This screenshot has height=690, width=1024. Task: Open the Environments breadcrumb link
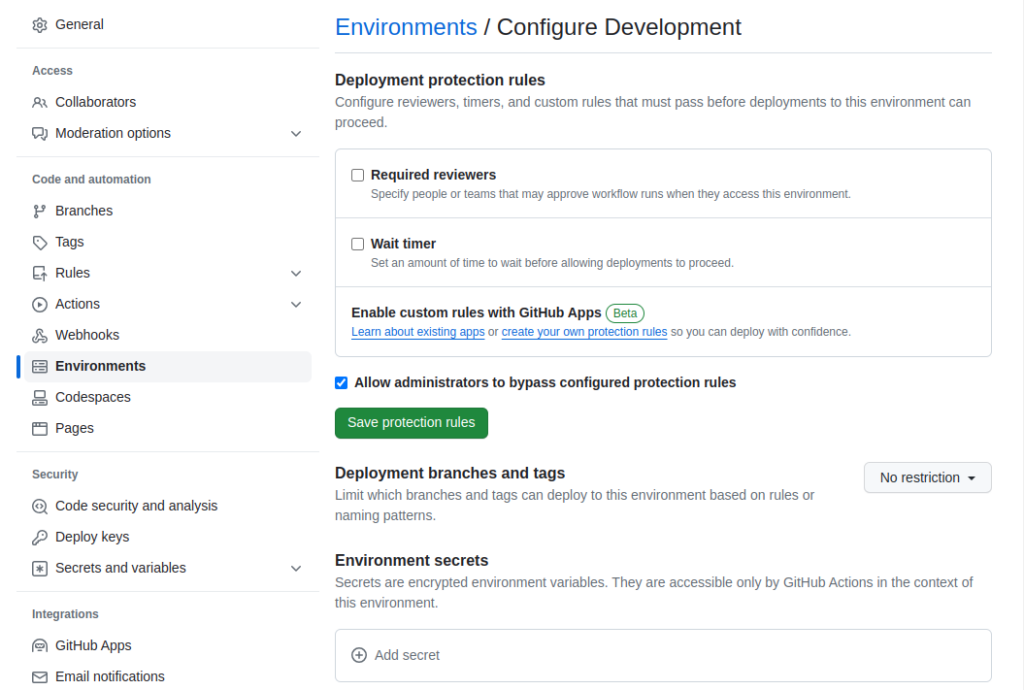coord(405,27)
